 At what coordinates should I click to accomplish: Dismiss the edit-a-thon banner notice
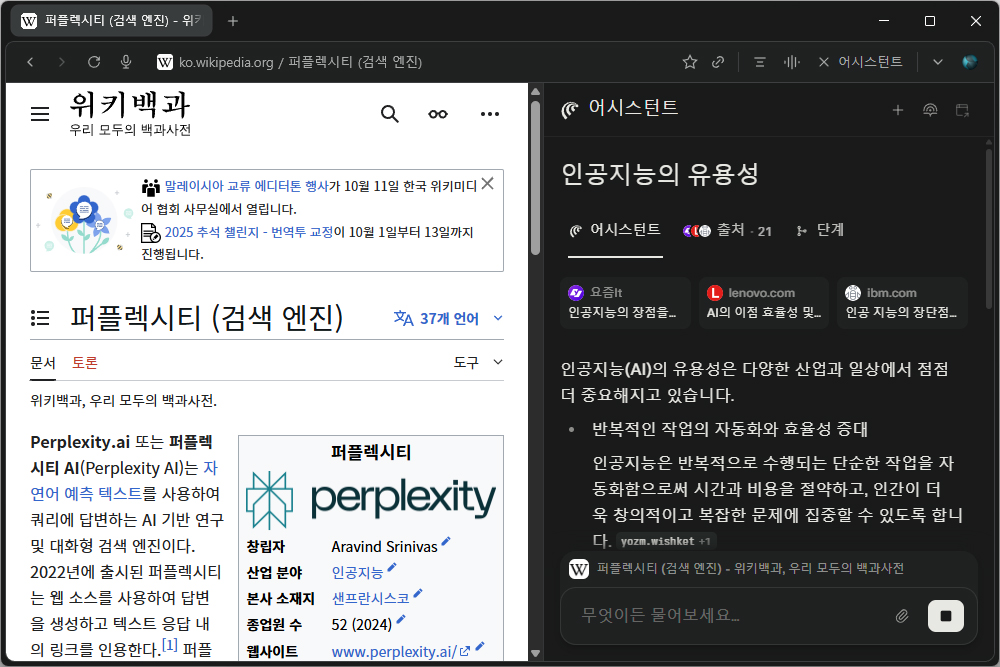488,184
